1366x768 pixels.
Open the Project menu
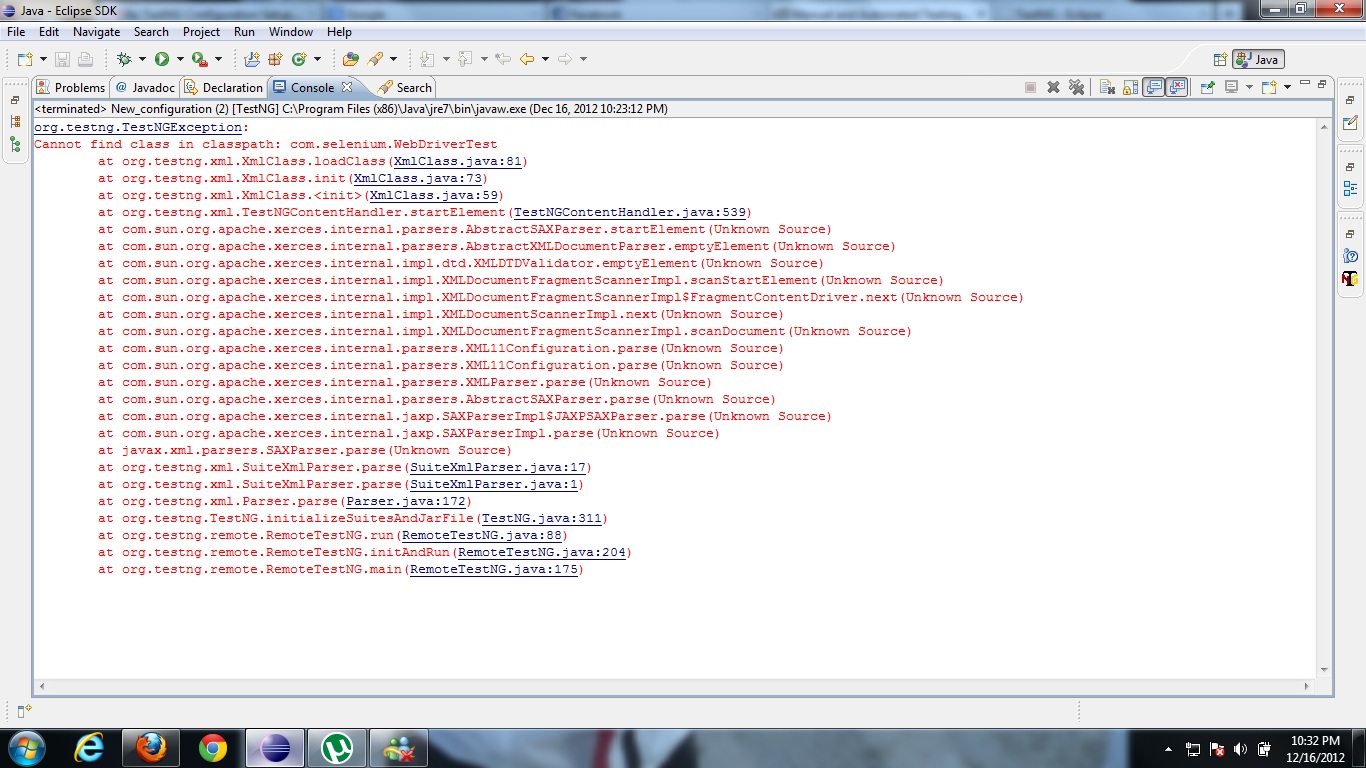coord(201,32)
